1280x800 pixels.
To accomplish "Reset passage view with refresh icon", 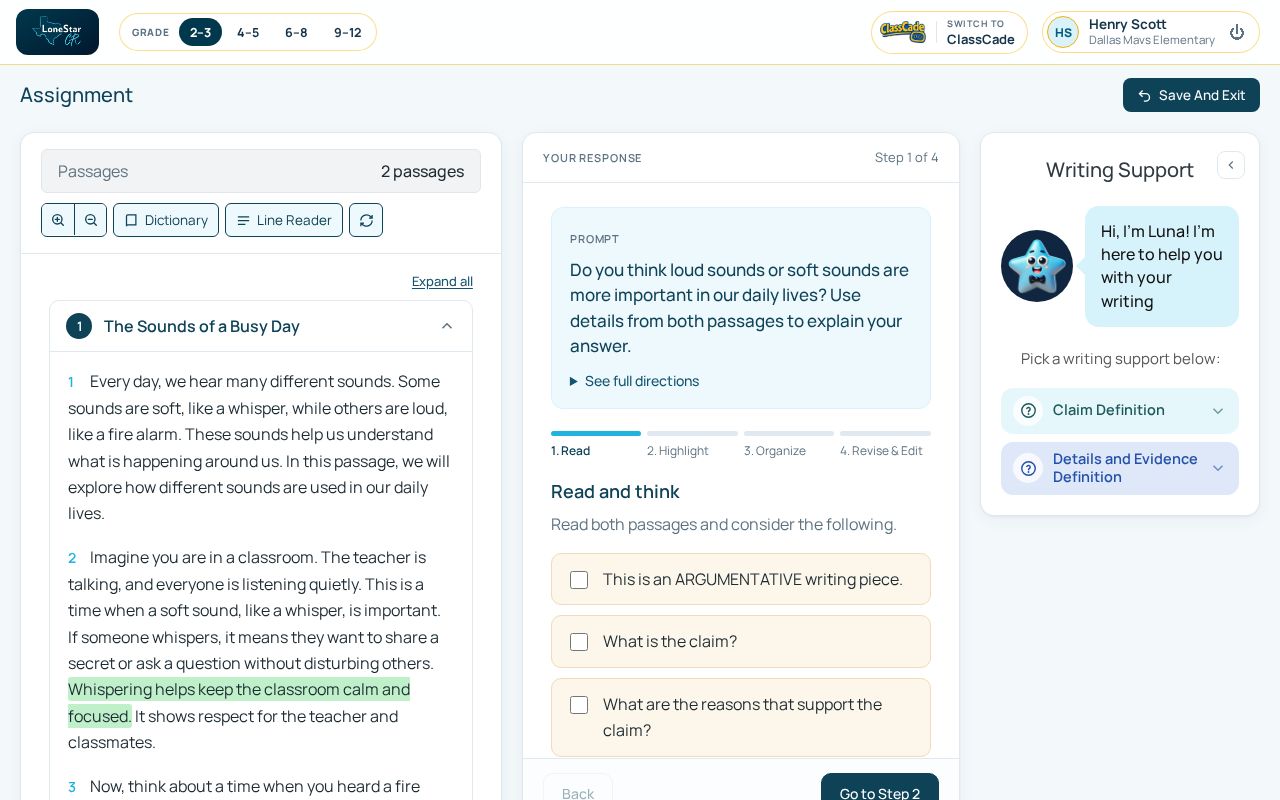I will [x=366, y=220].
